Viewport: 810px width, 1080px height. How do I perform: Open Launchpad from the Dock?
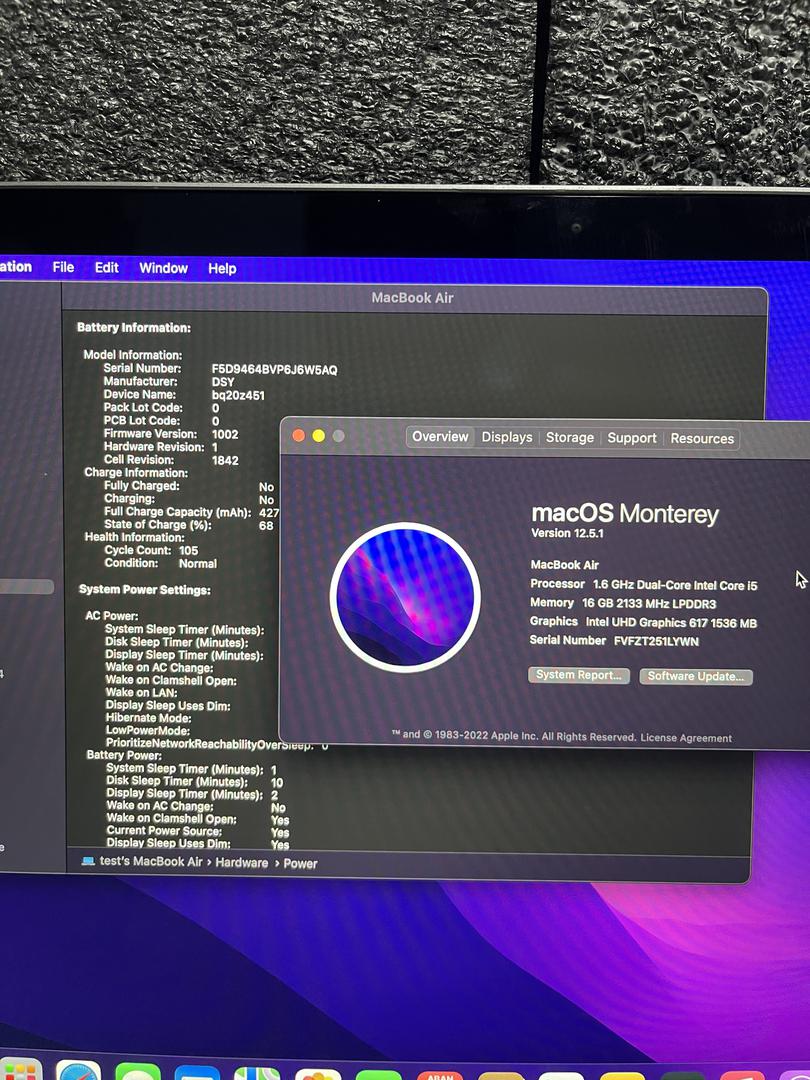tap(19, 1070)
